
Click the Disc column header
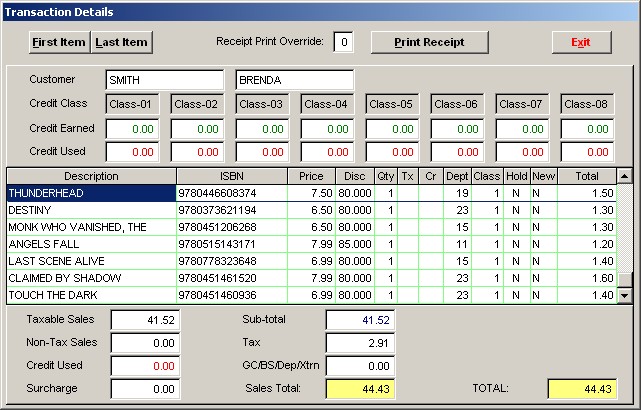tap(354, 176)
